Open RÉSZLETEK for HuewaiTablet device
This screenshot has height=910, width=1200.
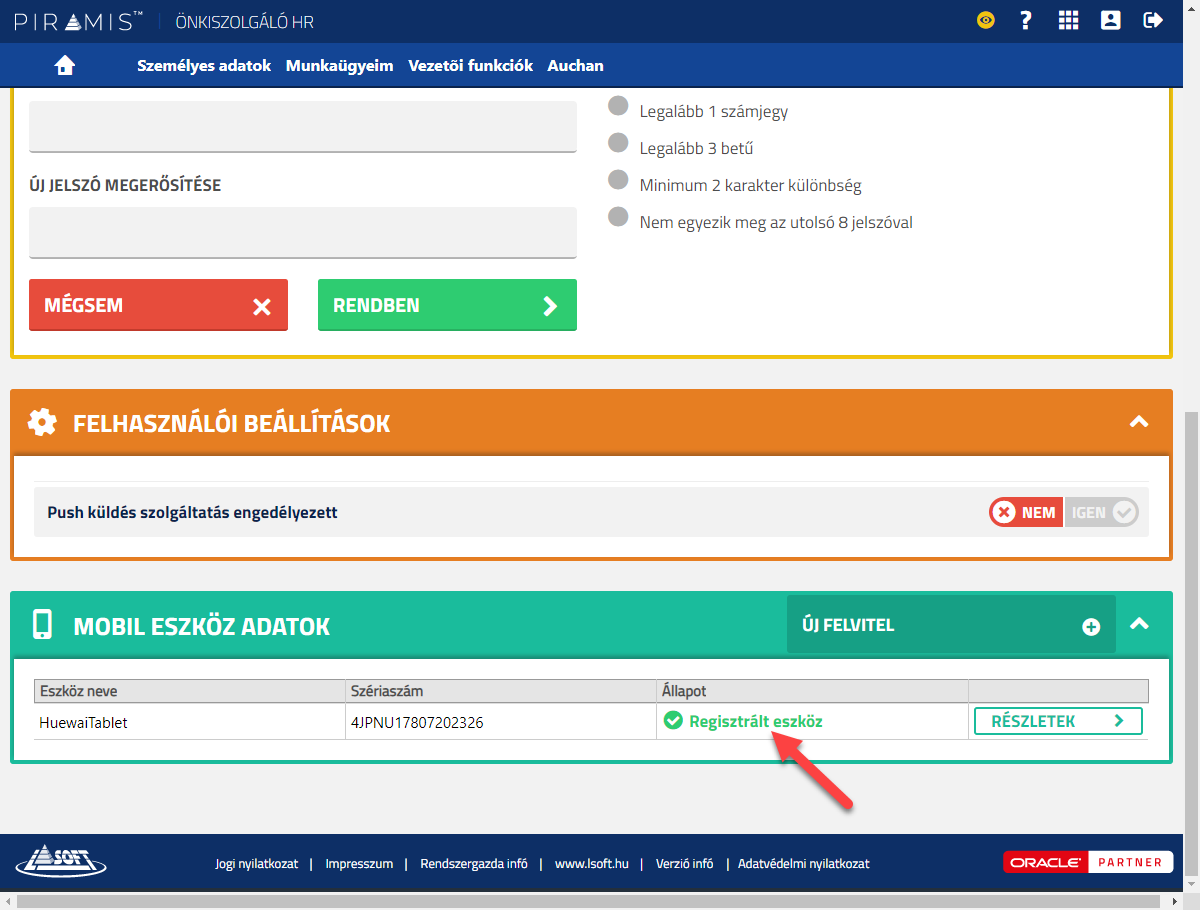1058,721
